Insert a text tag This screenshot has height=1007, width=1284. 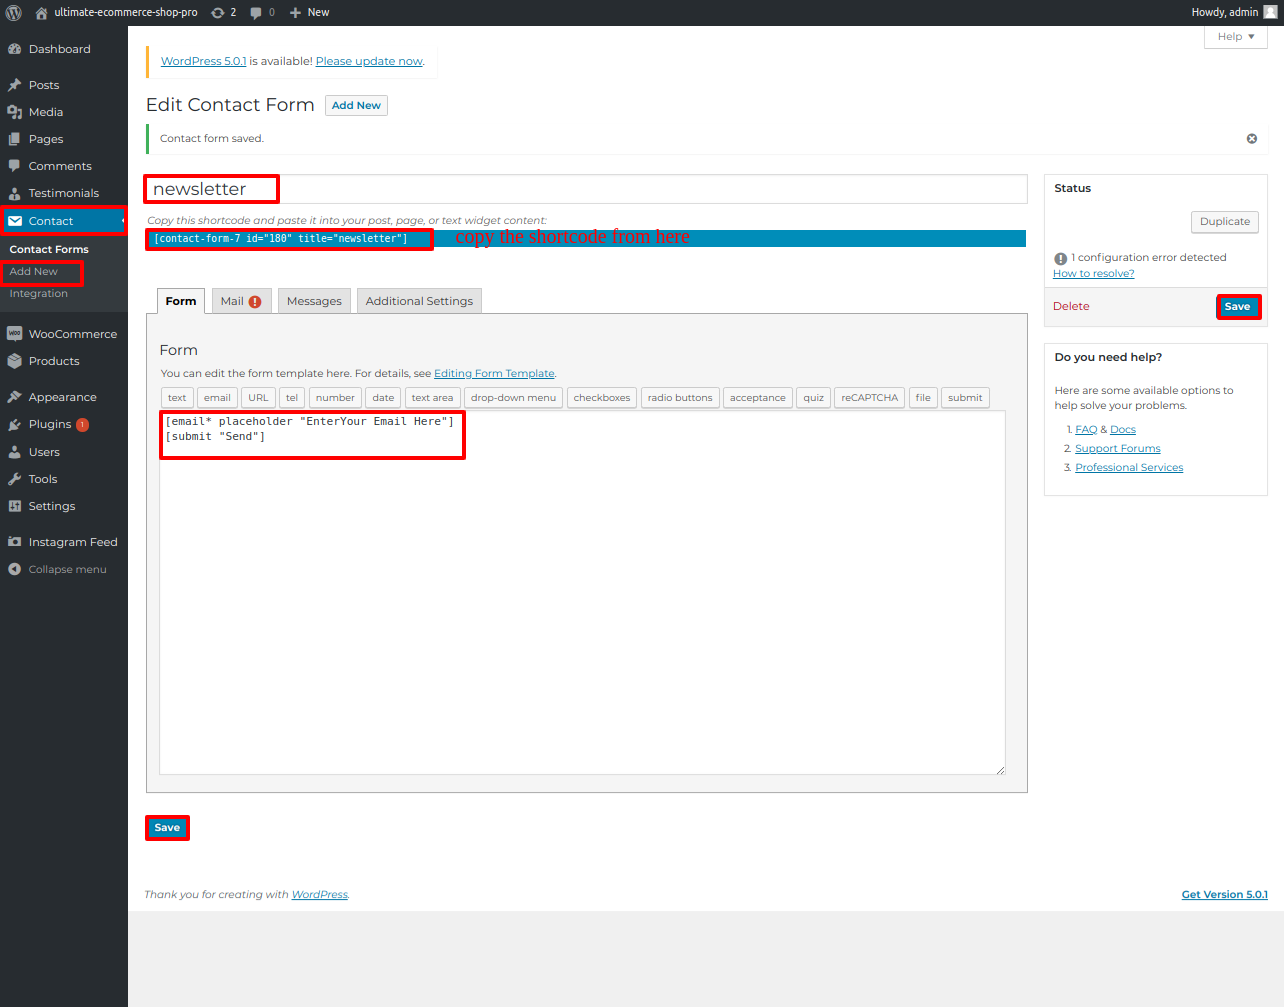pos(177,398)
